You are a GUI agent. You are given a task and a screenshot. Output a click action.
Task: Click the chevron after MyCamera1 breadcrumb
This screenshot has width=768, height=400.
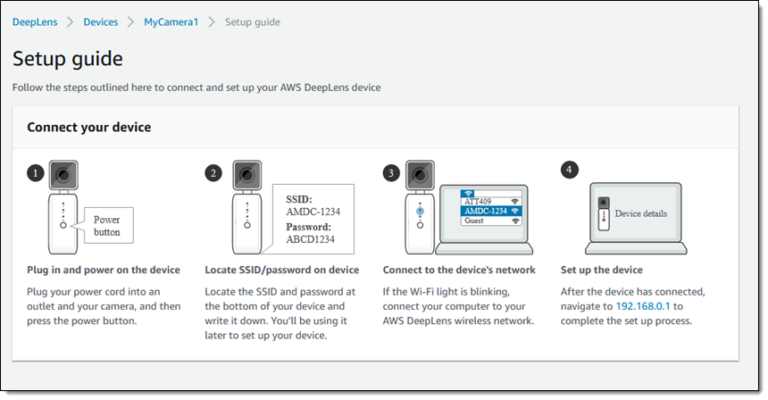(x=212, y=22)
